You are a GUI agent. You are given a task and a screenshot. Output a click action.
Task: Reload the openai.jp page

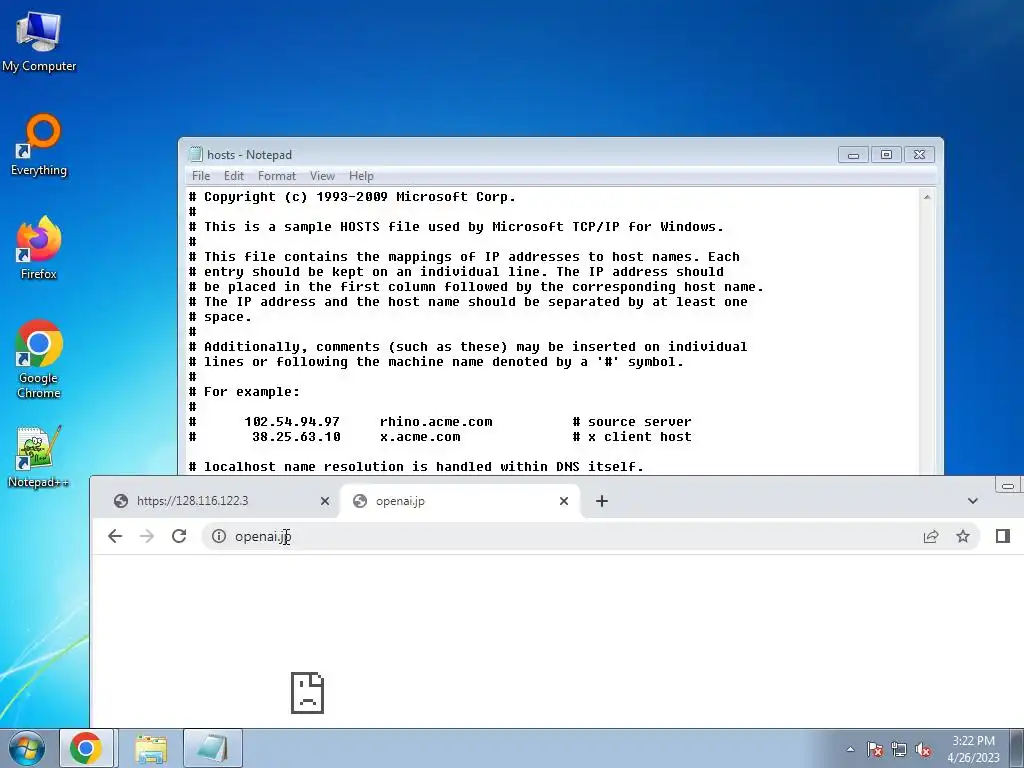pos(179,536)
